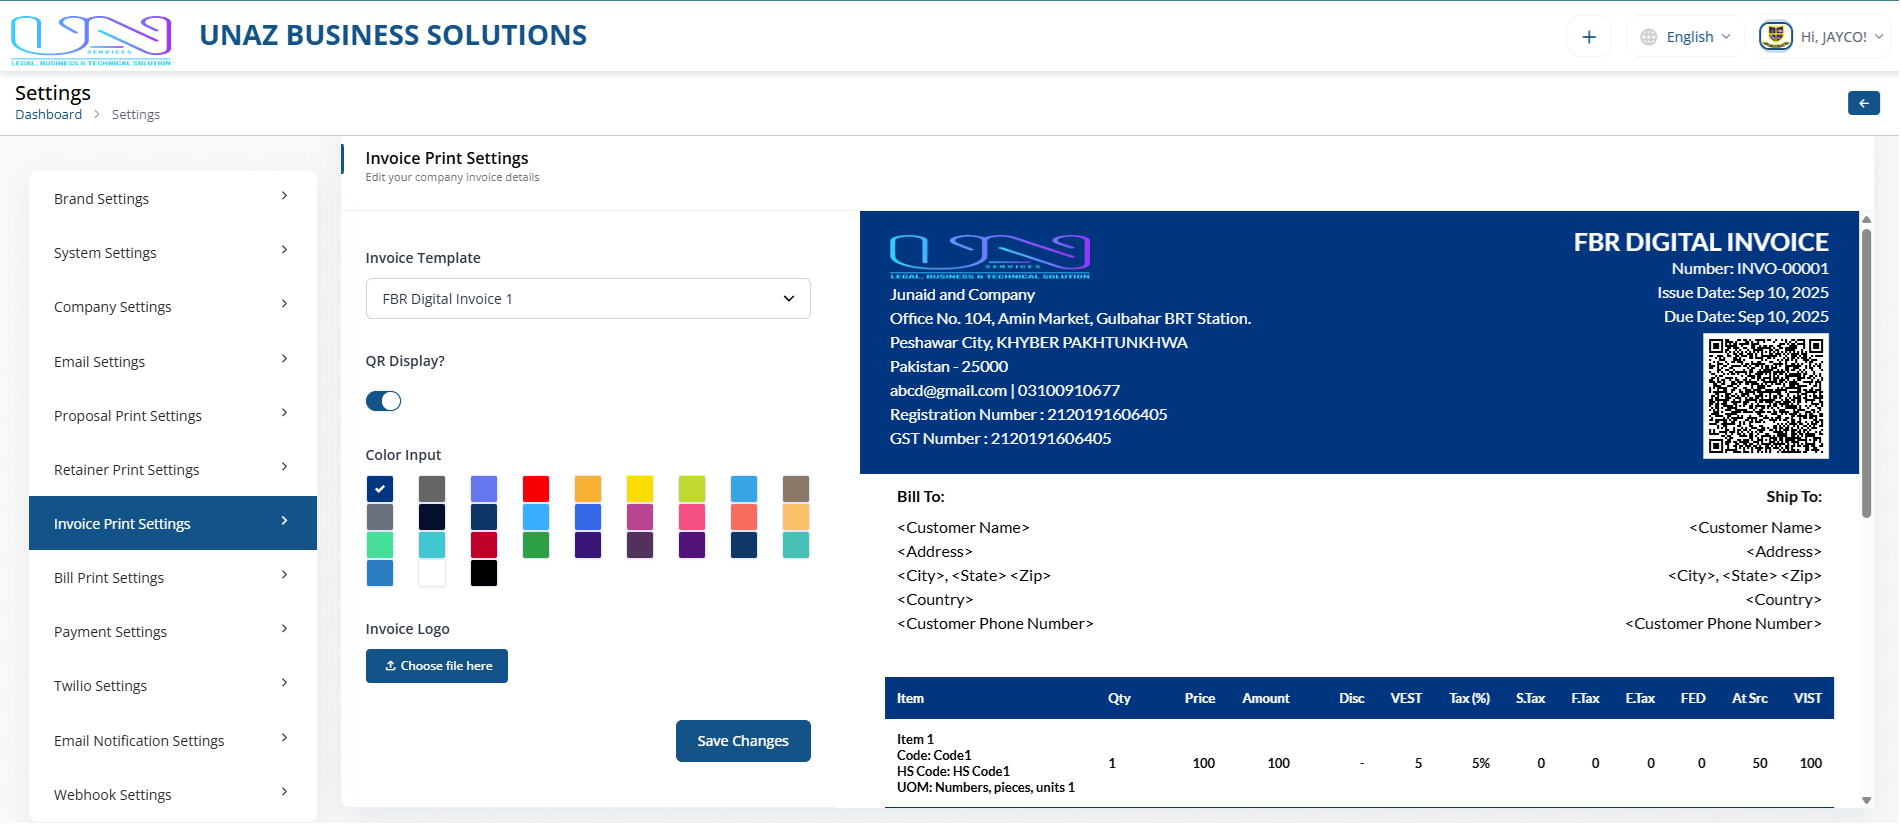Disable the QR Display toggle
Screen dimensions: 1901x826
click(x=383, y=401)
